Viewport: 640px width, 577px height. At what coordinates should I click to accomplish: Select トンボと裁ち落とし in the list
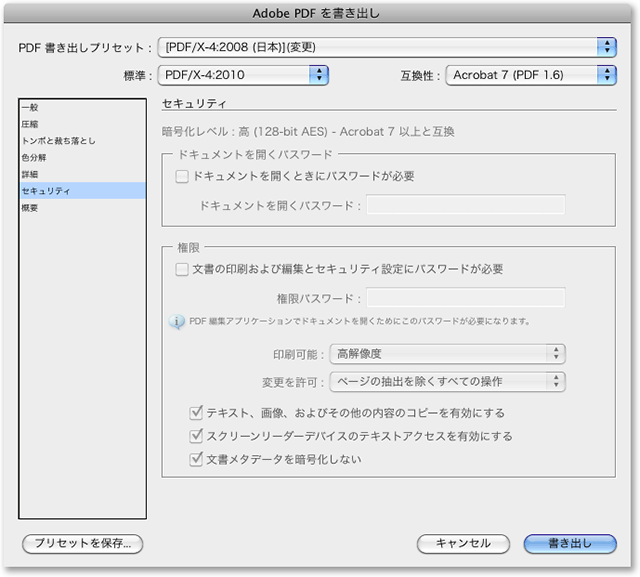pos(58,140)
